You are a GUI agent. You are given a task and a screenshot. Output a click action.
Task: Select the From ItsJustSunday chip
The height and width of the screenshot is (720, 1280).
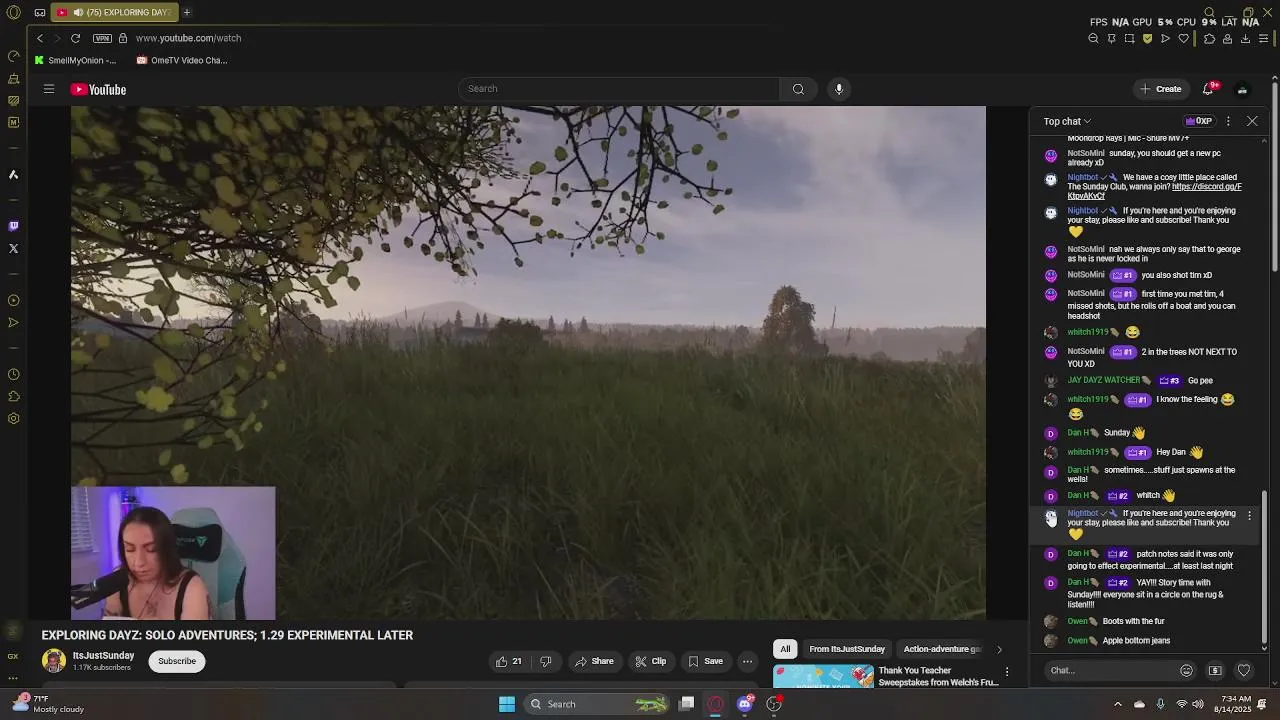(x=847, y=649)
